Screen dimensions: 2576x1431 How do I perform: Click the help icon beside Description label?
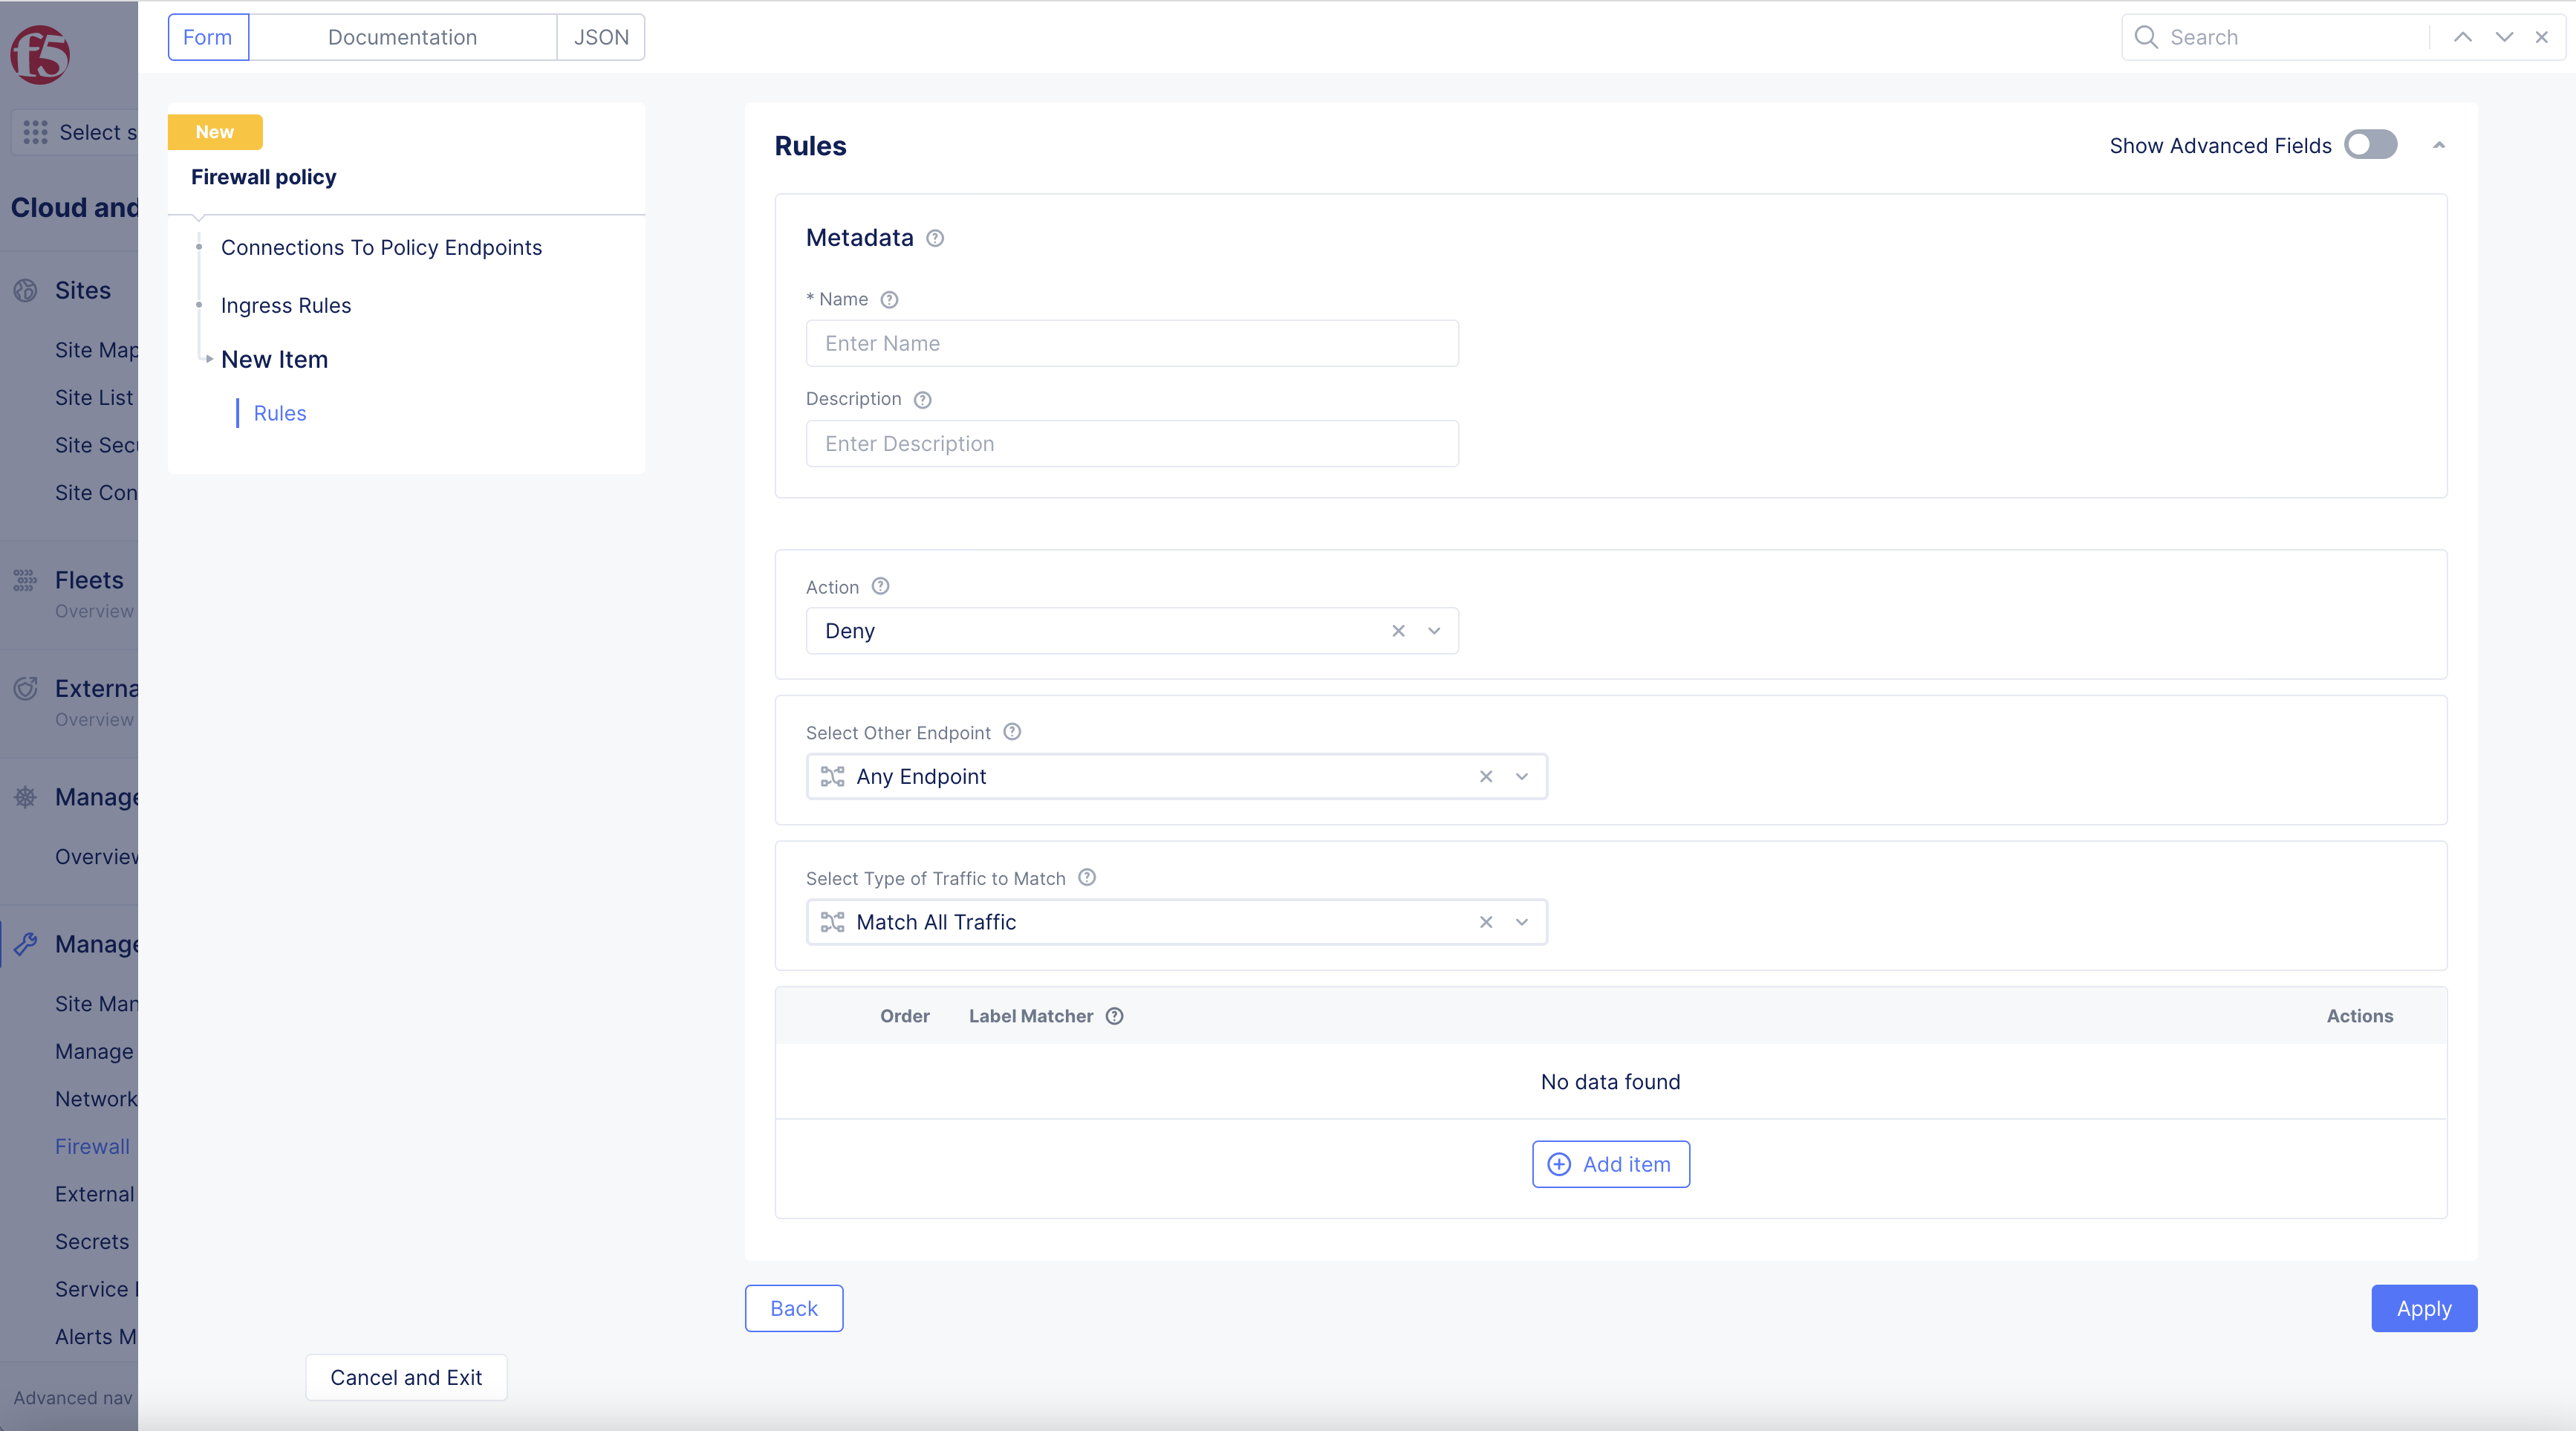[x=923, y=399]
